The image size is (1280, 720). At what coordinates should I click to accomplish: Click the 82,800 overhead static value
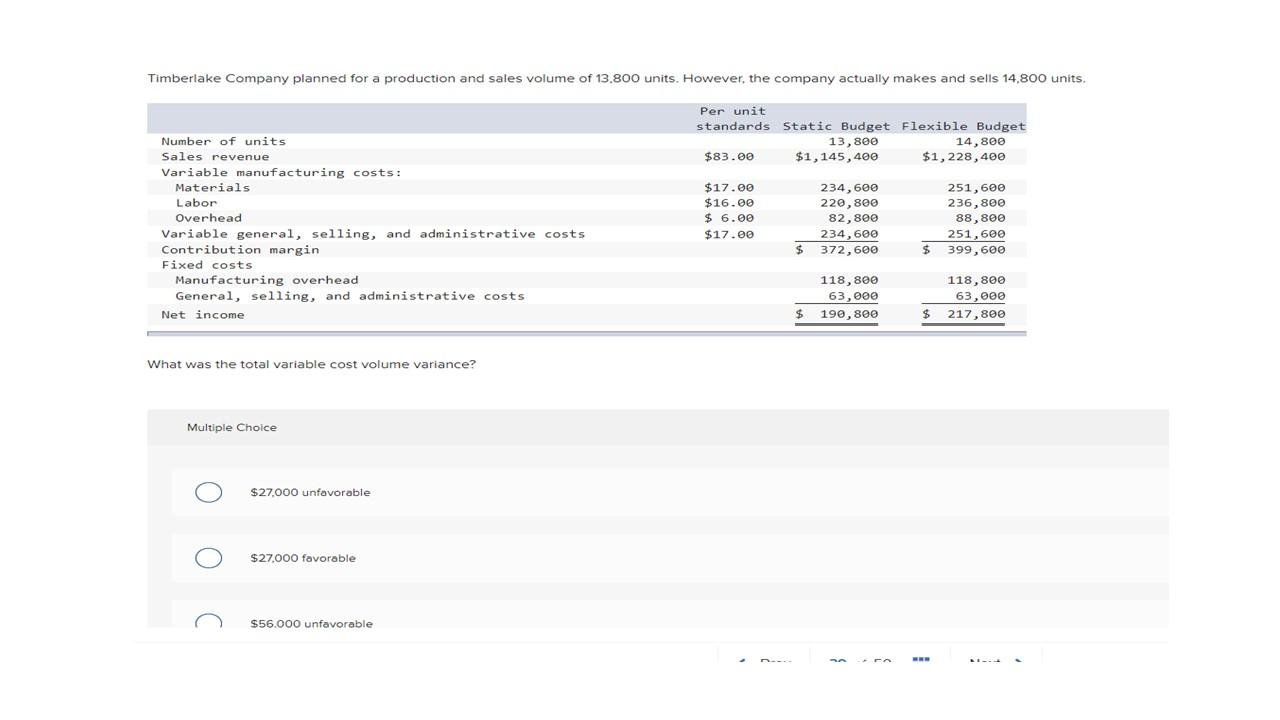[853, 218]
